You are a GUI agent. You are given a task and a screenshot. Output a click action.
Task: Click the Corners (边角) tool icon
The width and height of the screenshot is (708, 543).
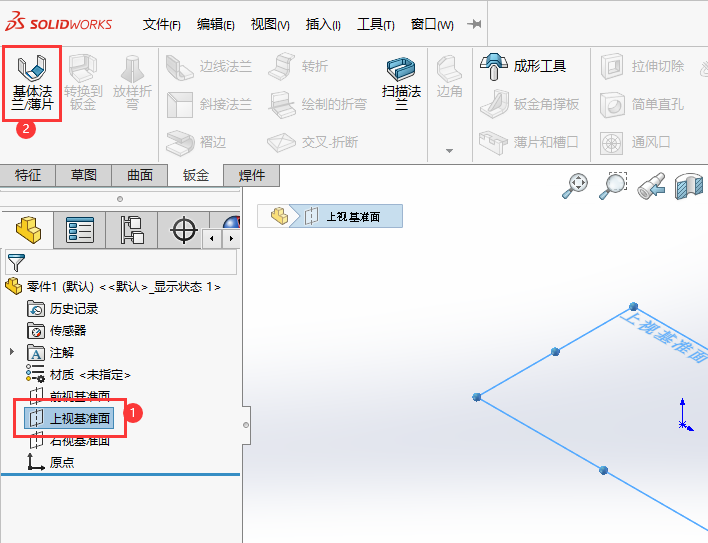(449, 77)
